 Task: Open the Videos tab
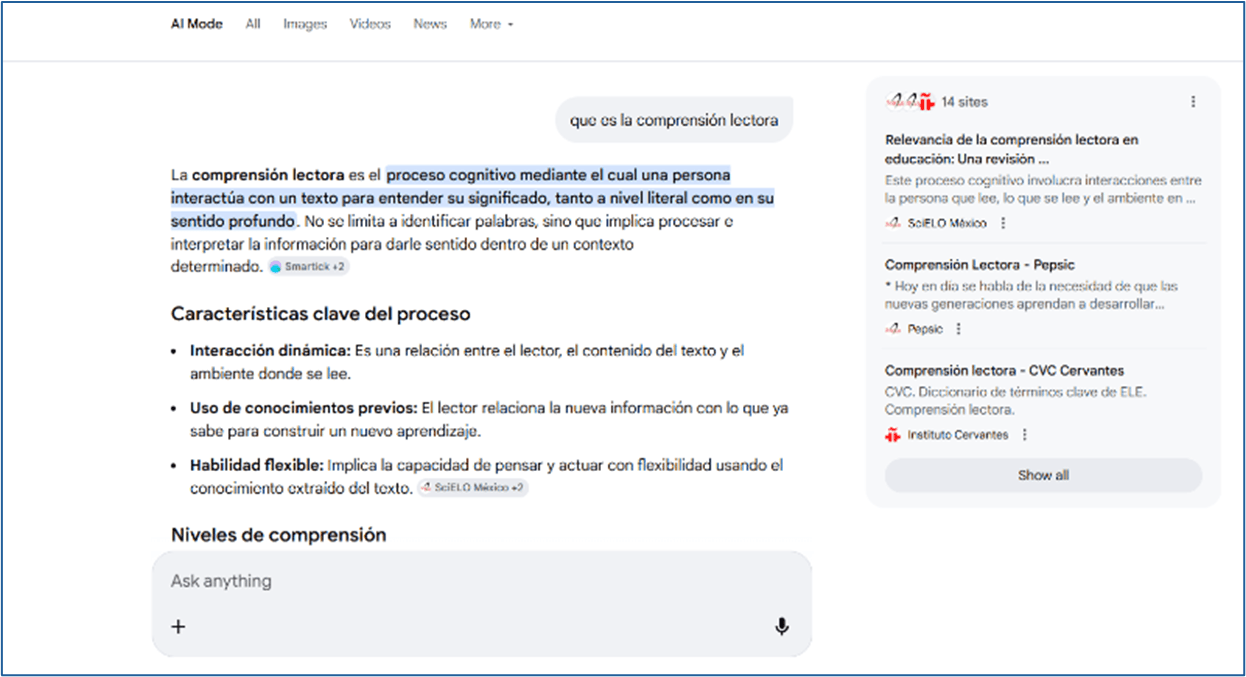click(370, 24)
